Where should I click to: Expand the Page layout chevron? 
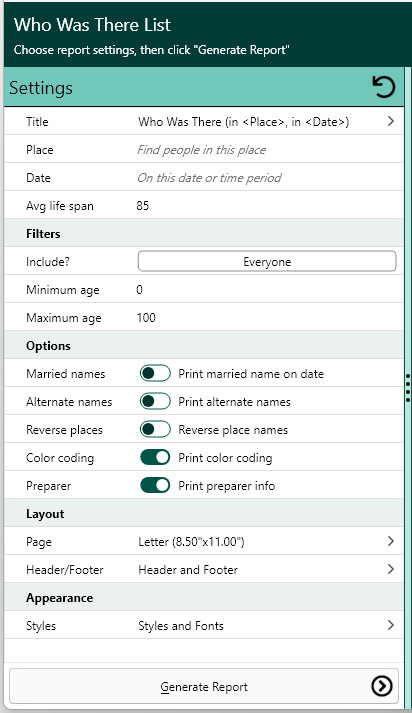[x=391, y=541]
